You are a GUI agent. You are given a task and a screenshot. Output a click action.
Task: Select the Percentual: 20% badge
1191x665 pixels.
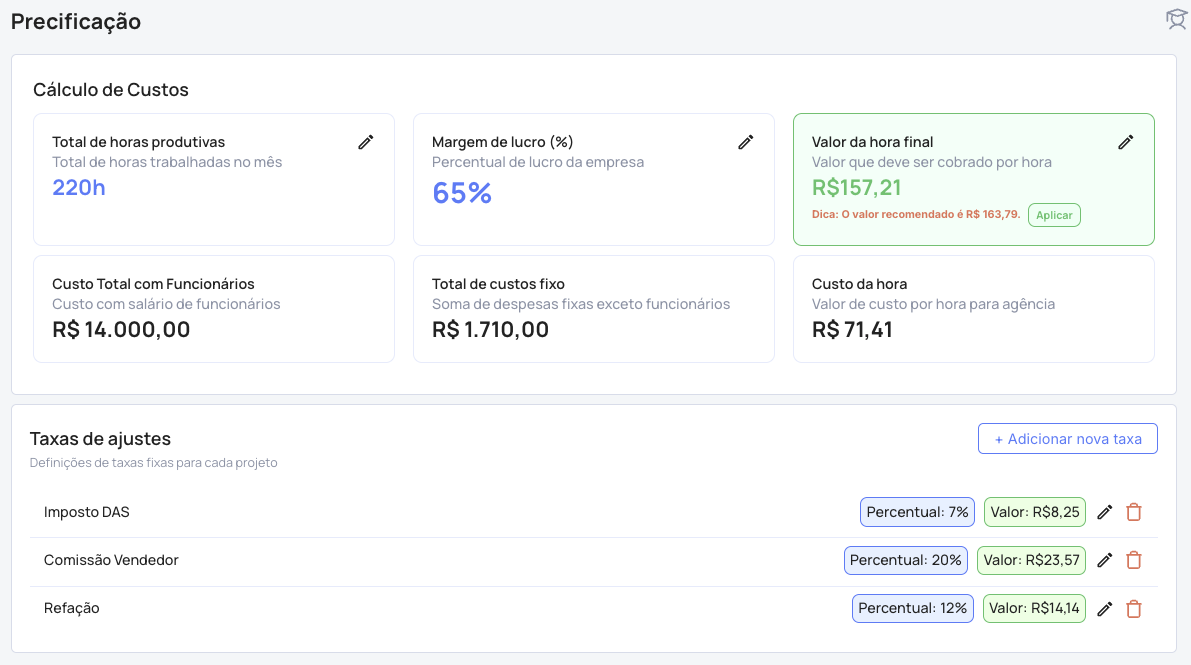pos(905,560)
